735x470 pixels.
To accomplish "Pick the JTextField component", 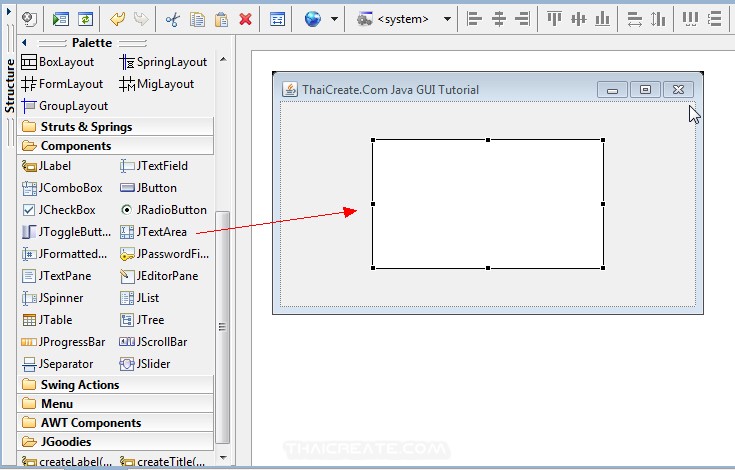I will tap(154, 166).
